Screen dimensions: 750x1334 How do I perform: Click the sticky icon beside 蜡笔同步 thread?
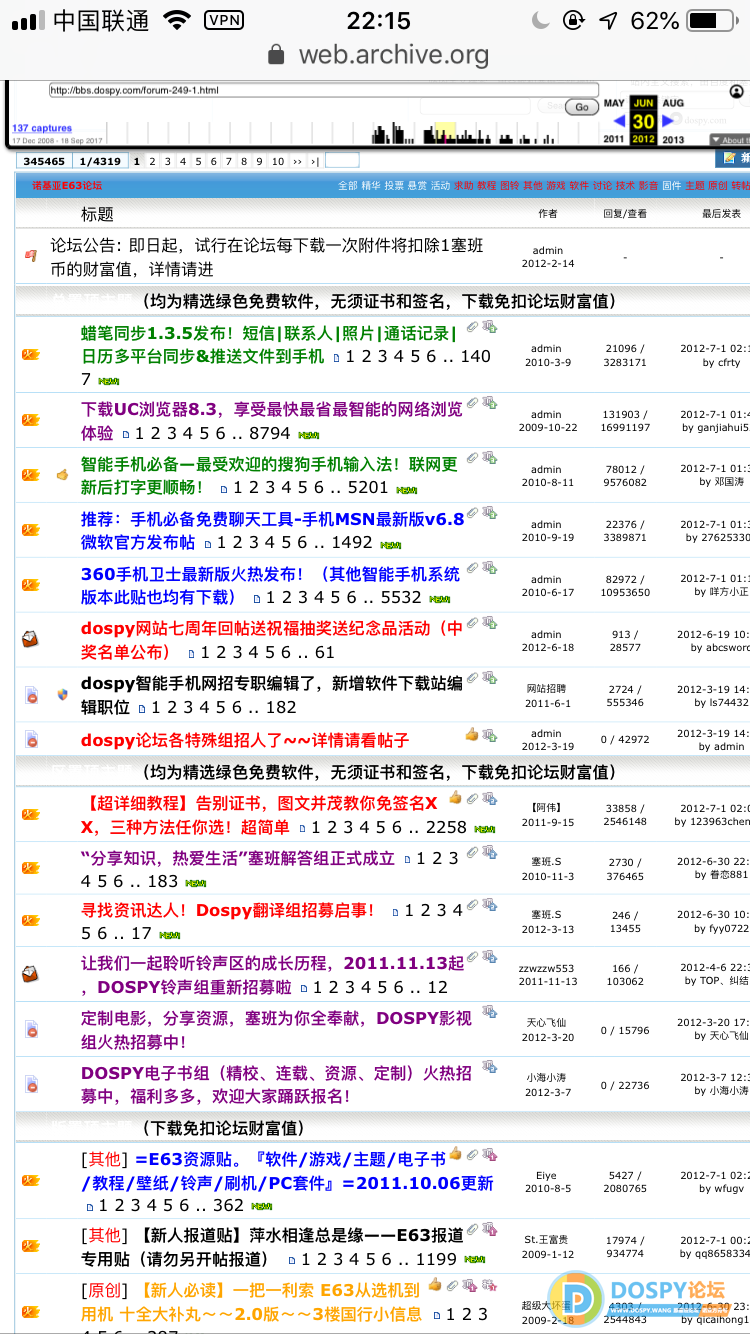coord(30,354)
